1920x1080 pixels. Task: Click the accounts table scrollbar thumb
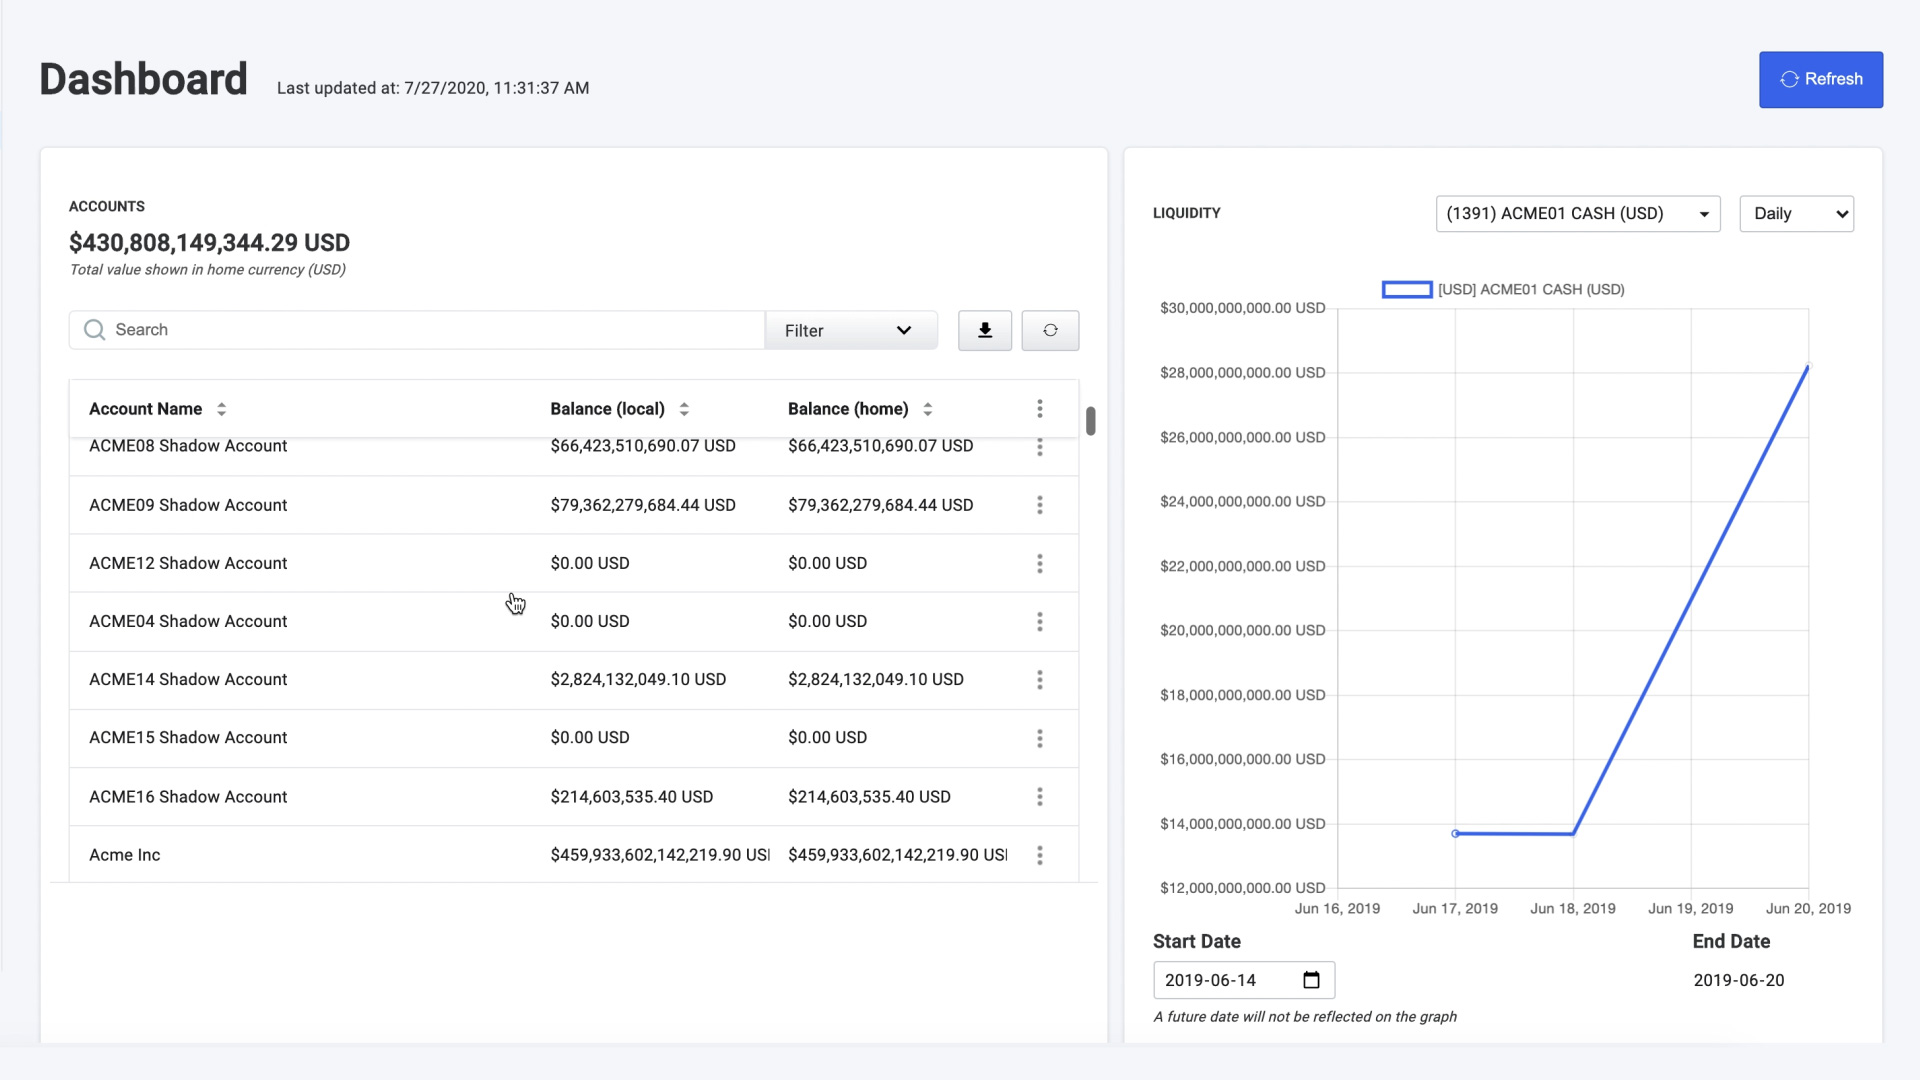tap(1090, 421)
